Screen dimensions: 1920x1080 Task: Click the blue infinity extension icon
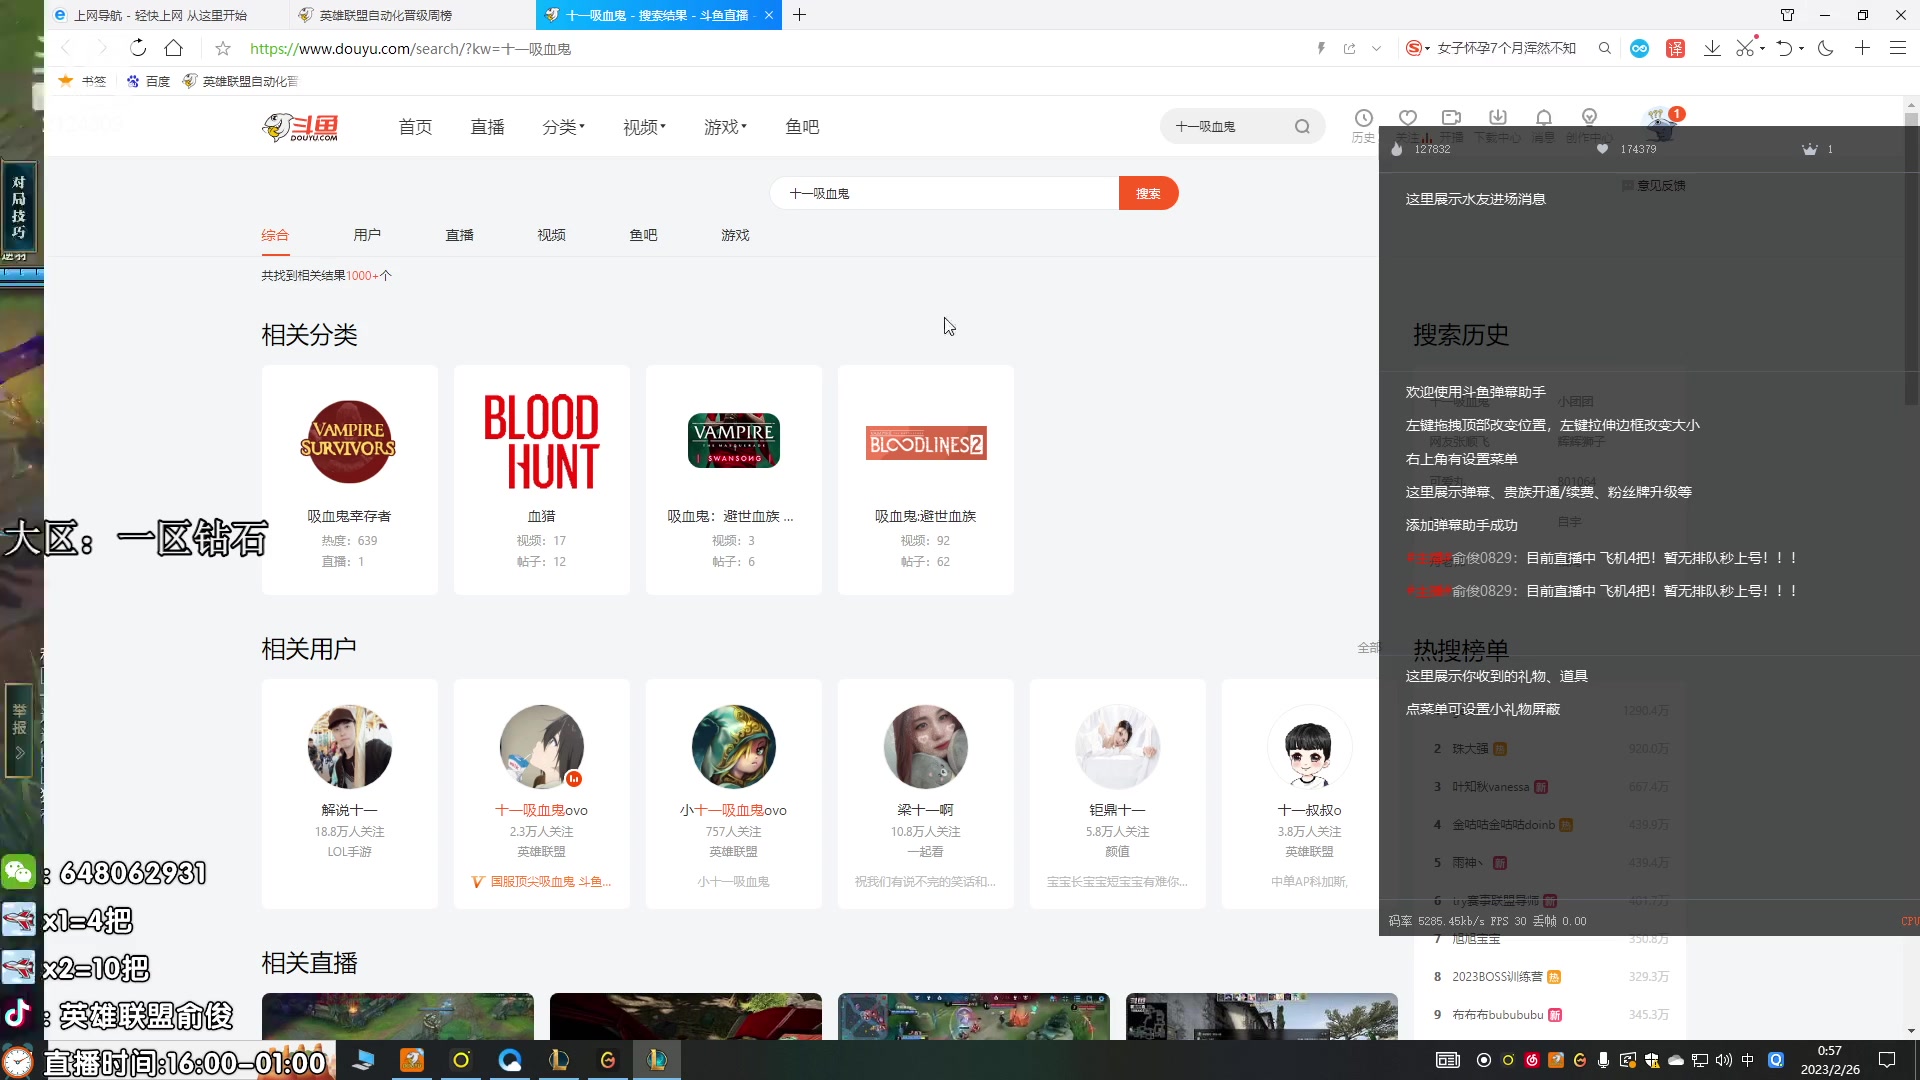(1640, 48)
